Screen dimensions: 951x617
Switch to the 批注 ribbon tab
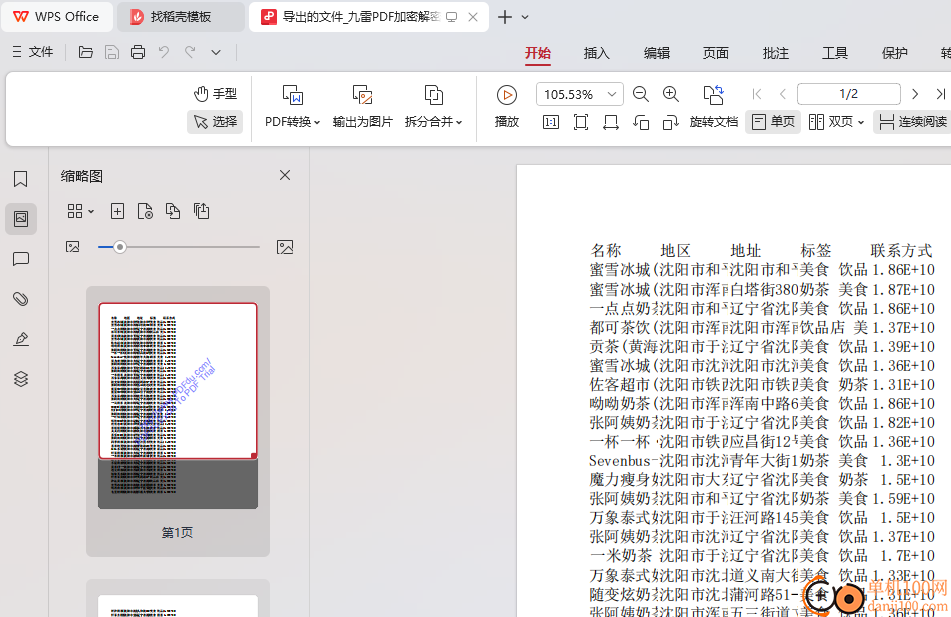[x=776, y=53]
